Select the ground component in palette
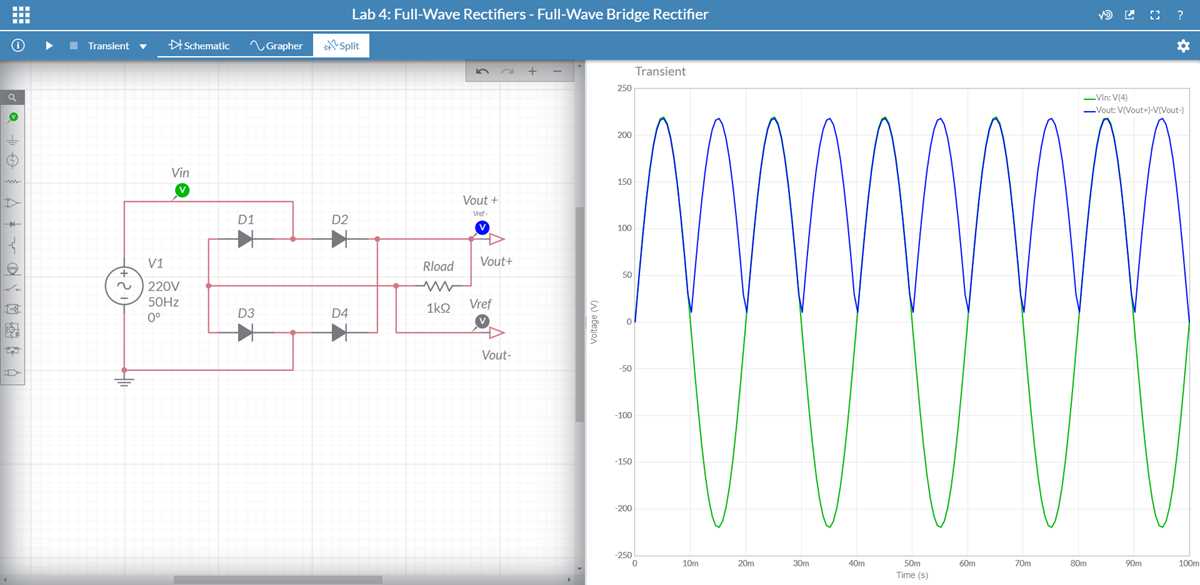The width and height of the screenshot is (1200, 585). (13, 140)
